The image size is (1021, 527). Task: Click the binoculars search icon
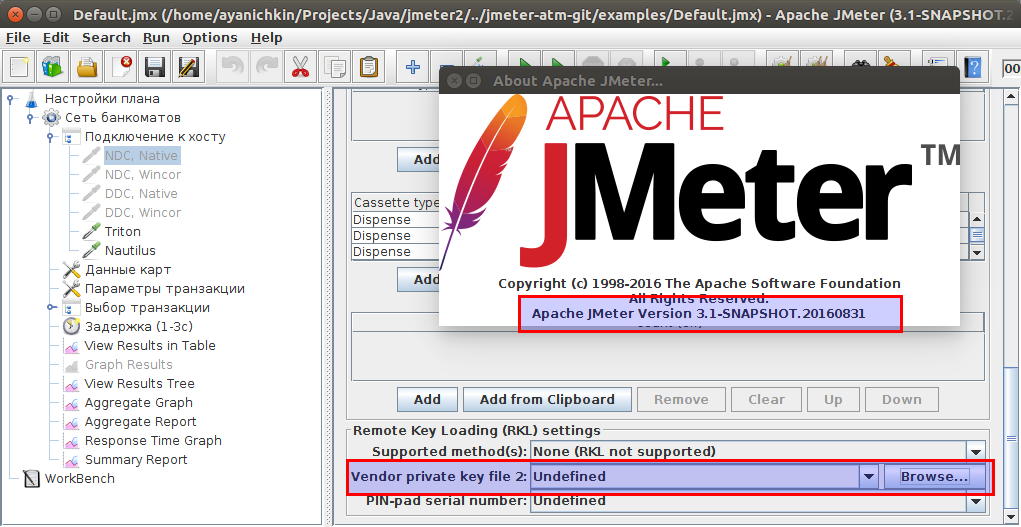coord(863,62)
